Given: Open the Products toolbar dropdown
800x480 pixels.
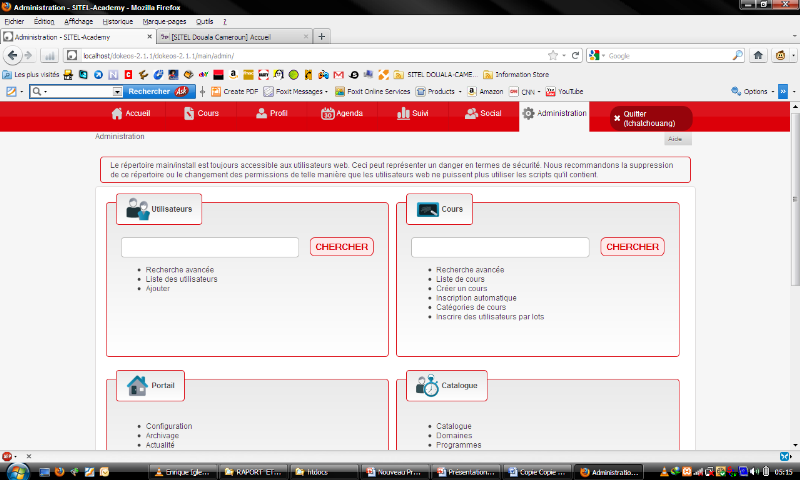Looking at the screenshot, I should point(438,91).
